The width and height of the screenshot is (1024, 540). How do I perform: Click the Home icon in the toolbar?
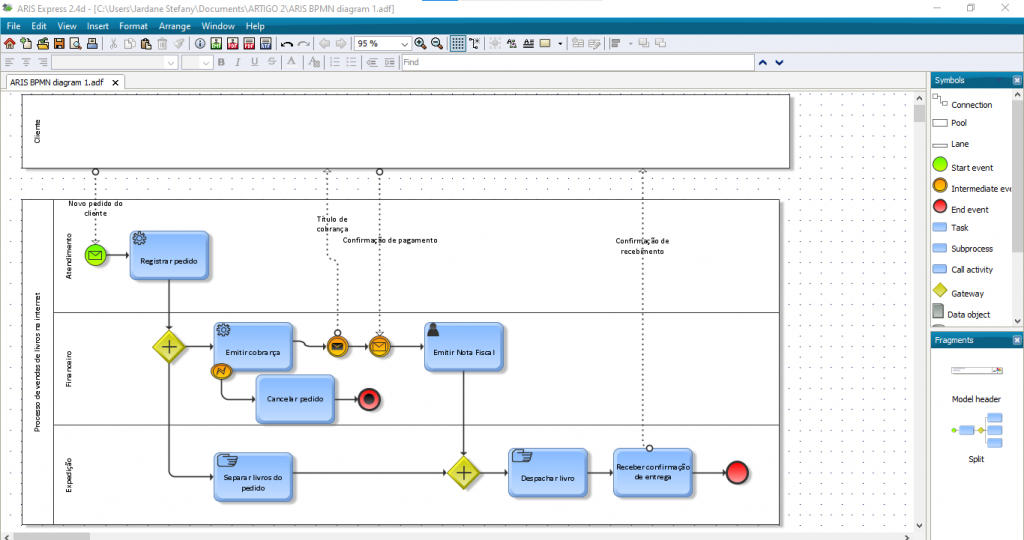(x=10, y=44)
